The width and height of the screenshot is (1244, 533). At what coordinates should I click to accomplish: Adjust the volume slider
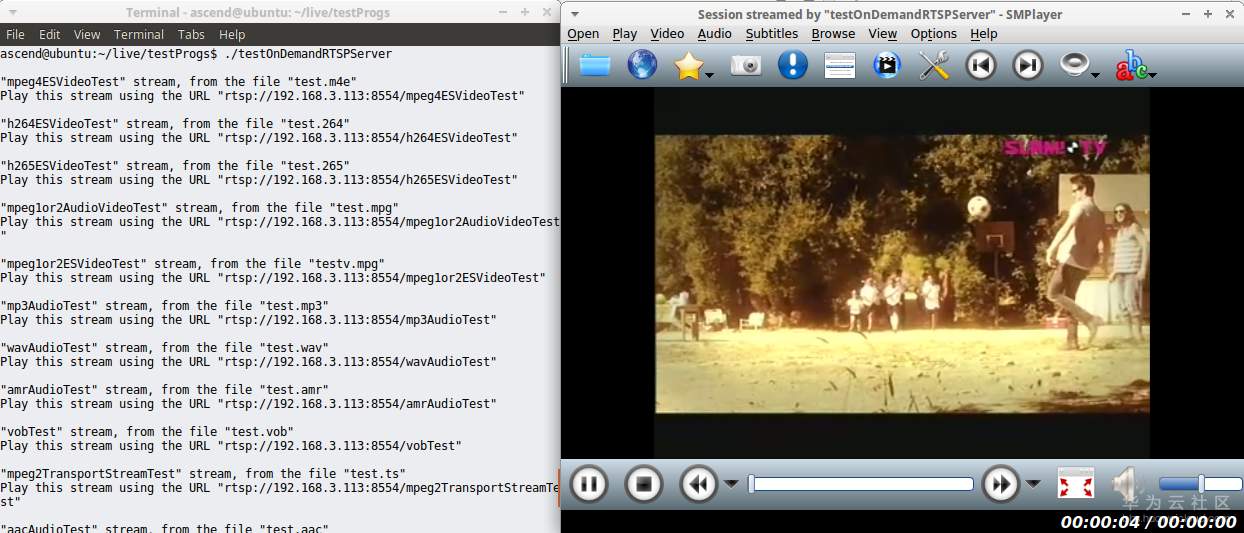point(1200,484)
